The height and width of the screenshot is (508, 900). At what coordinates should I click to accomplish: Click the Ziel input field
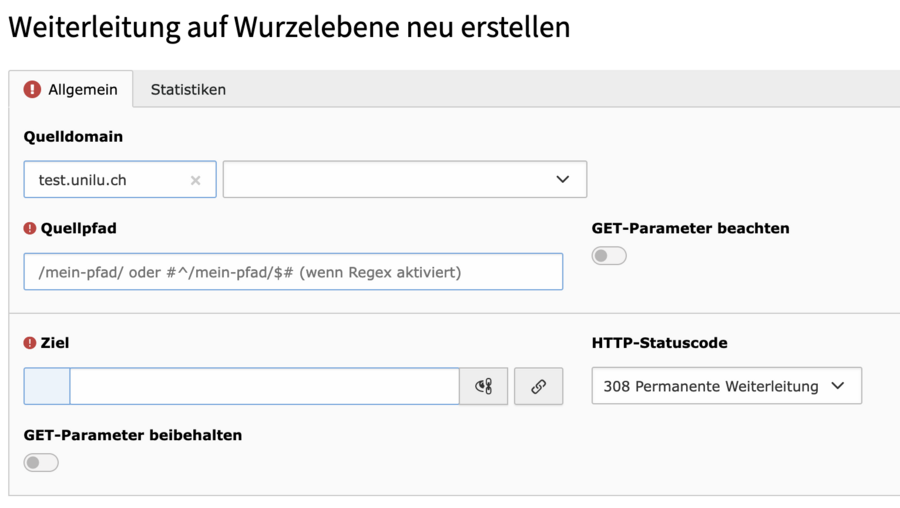(264, 386)
